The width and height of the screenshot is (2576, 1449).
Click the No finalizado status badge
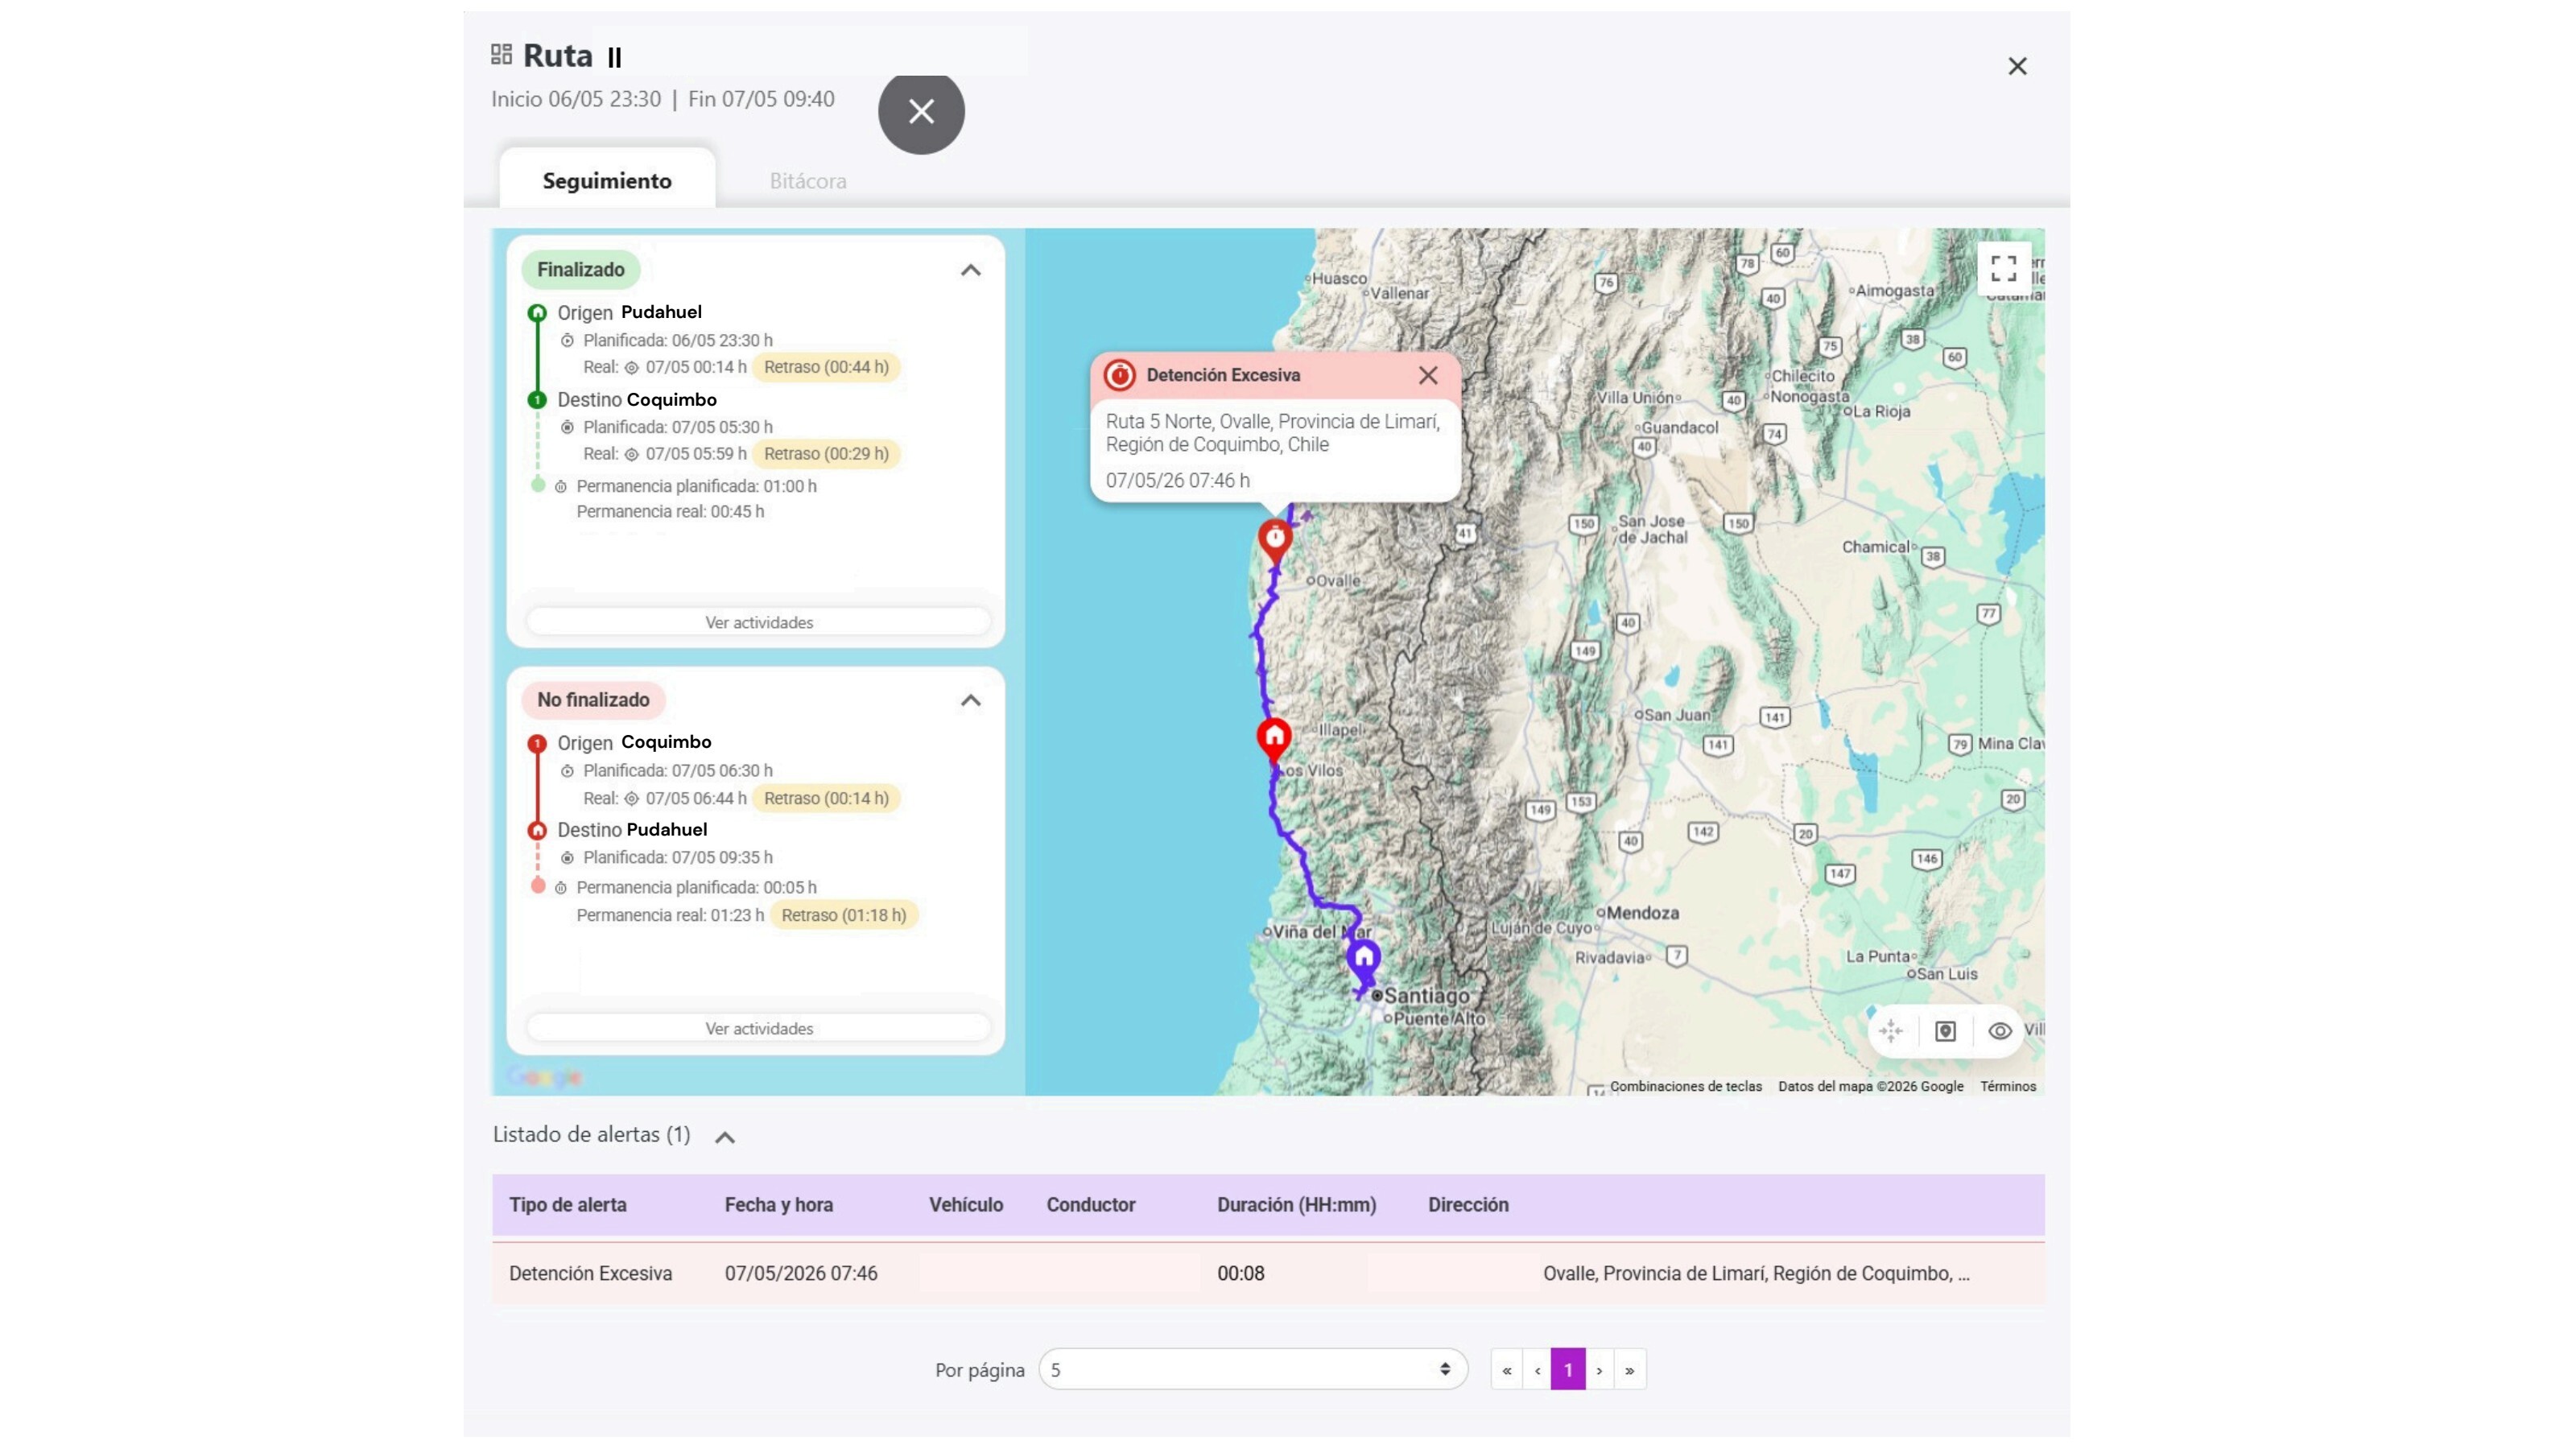tap(593, 700)
